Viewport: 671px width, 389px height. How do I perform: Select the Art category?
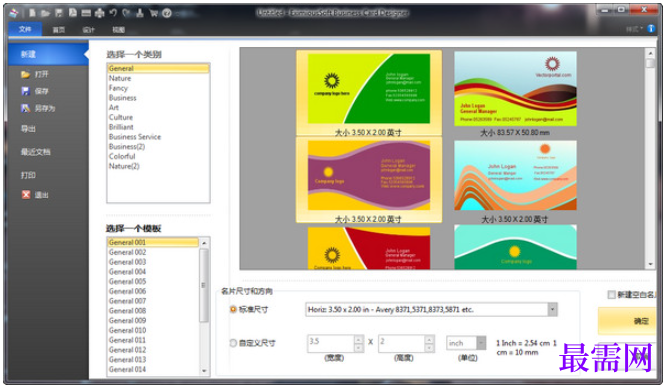coord(158,107)
